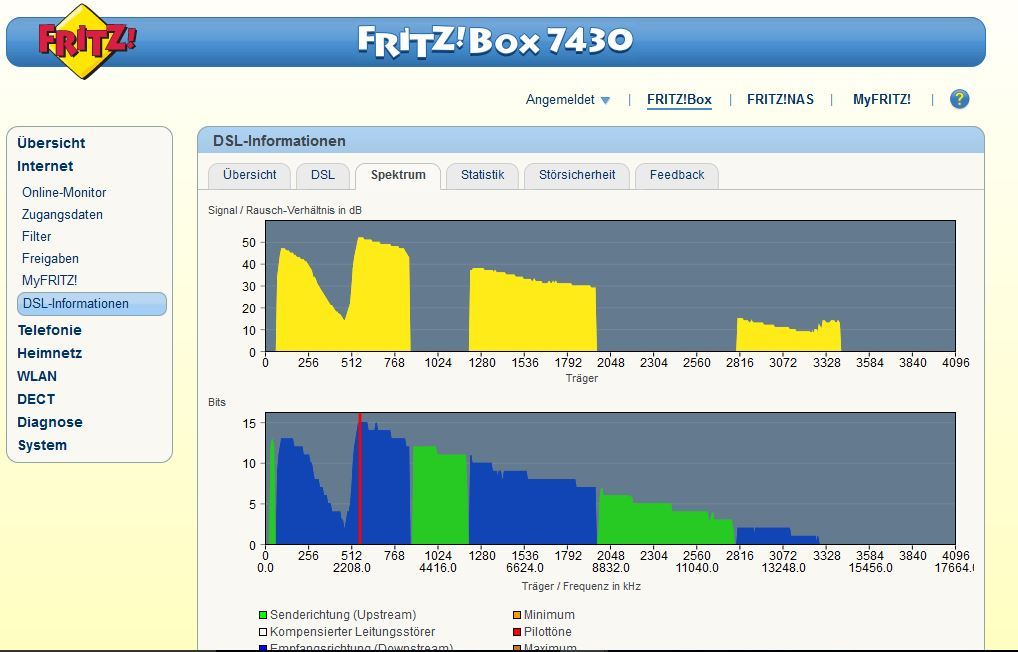Click the yellow signal-to-noise ratio chart
This screenshot has height=652, width=1018.
coord(610,286)
